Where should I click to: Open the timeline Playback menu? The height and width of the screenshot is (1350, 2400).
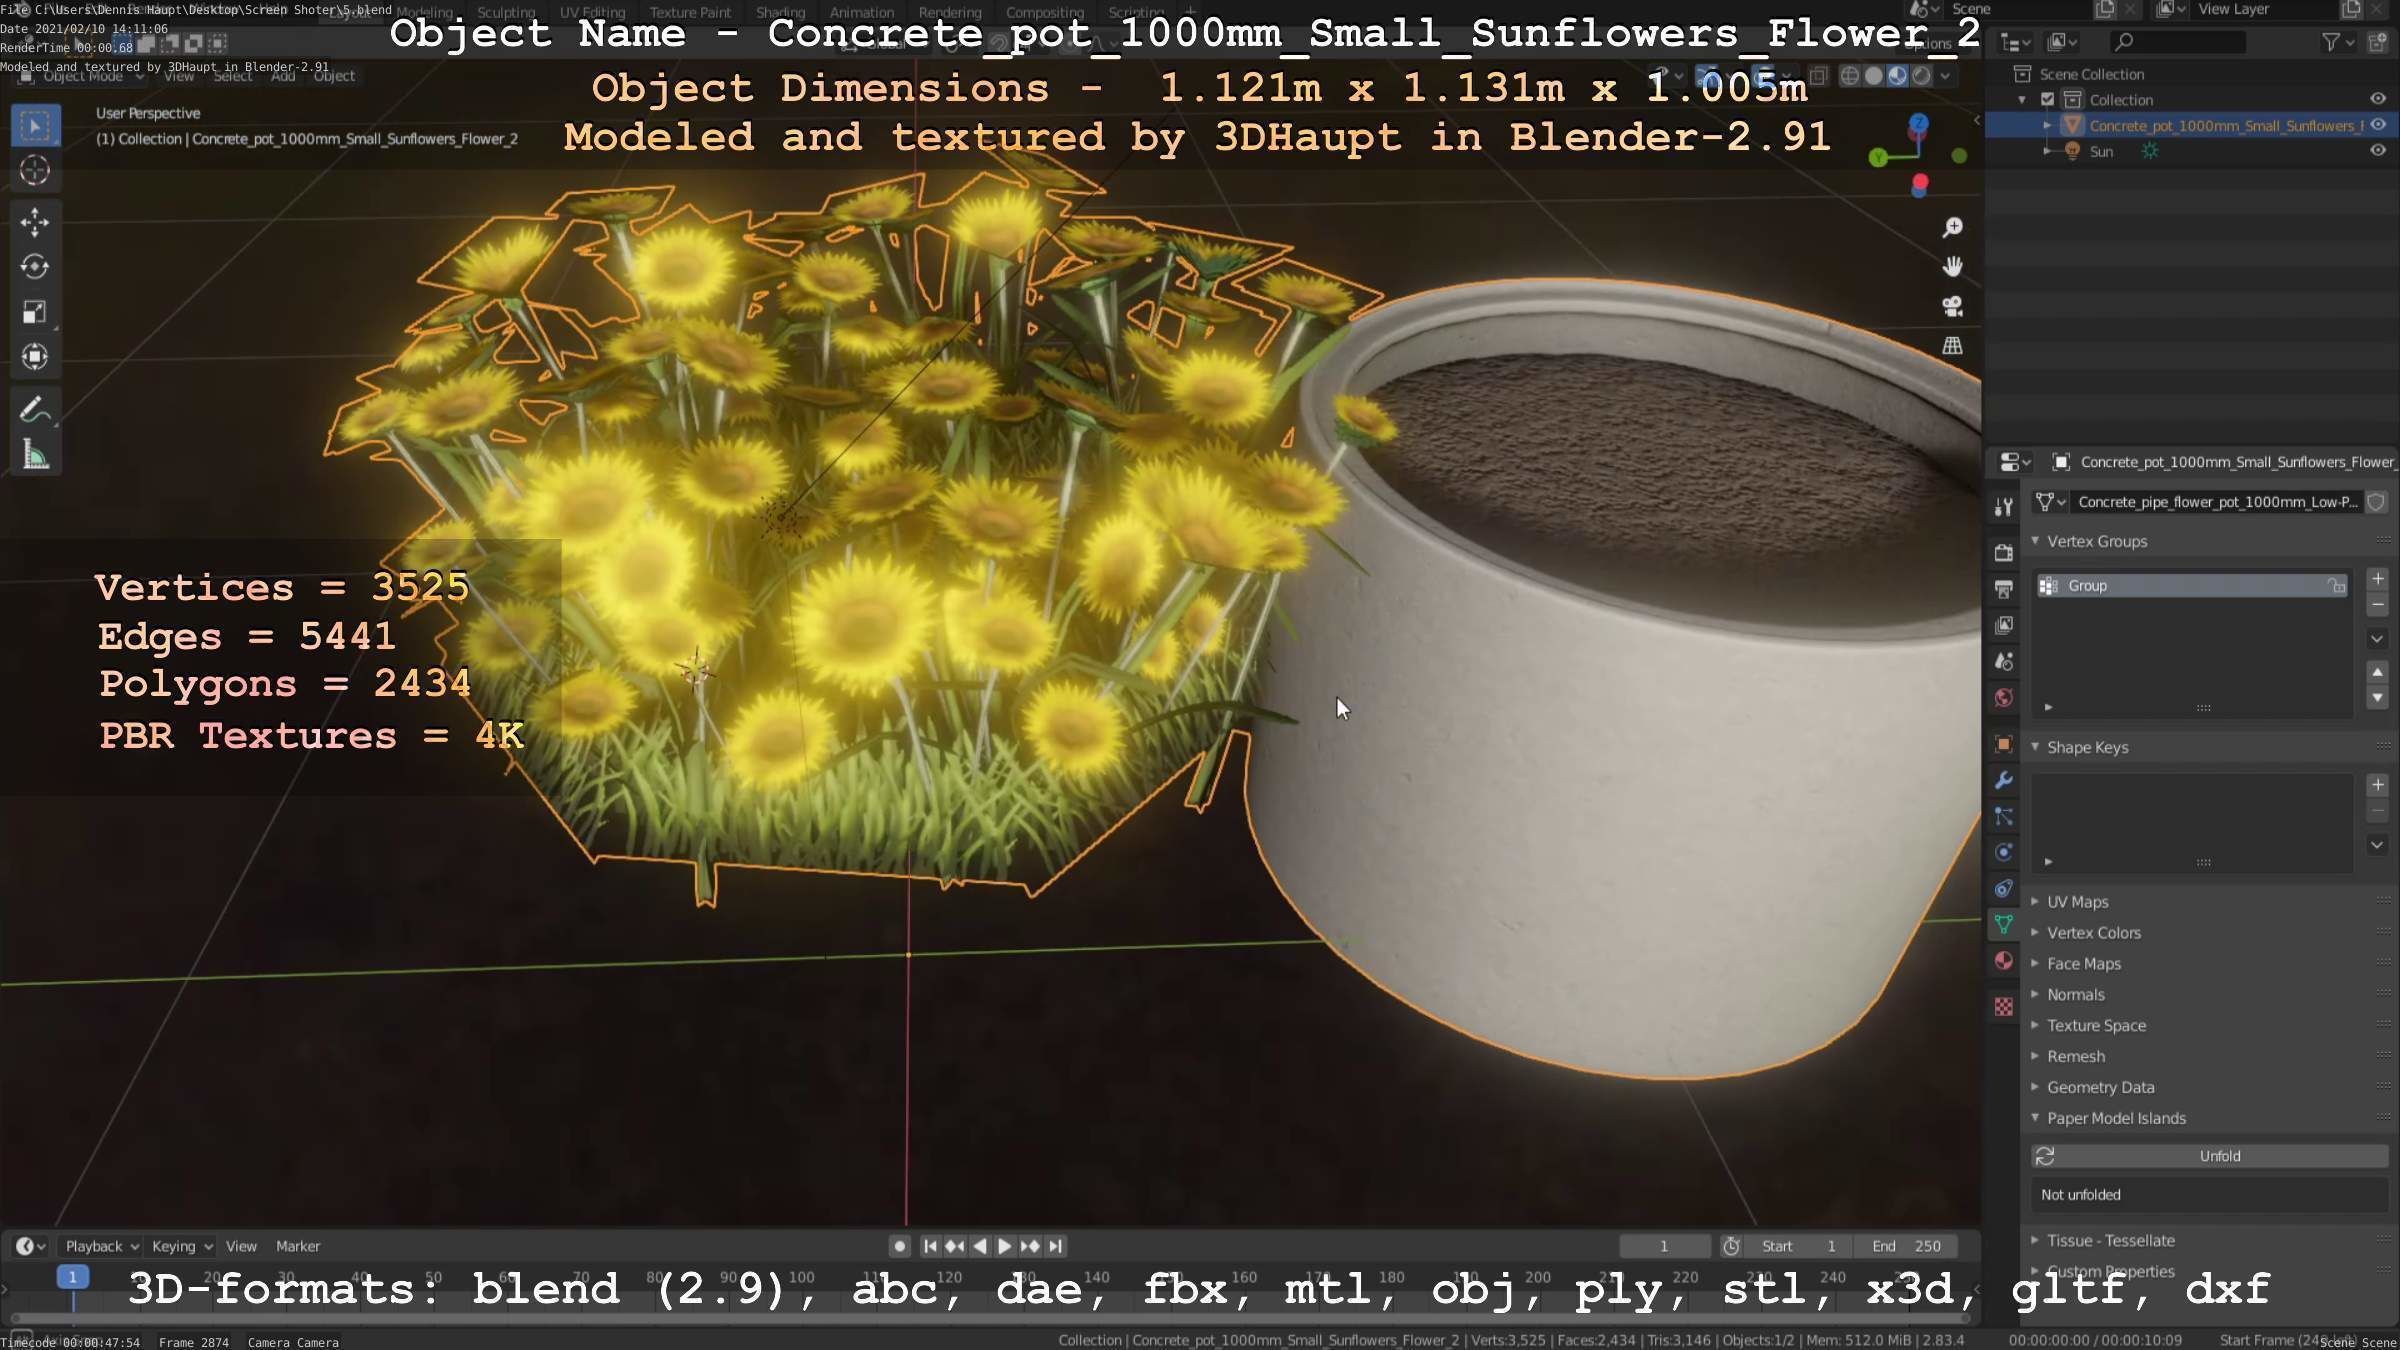pos(101,1246)
